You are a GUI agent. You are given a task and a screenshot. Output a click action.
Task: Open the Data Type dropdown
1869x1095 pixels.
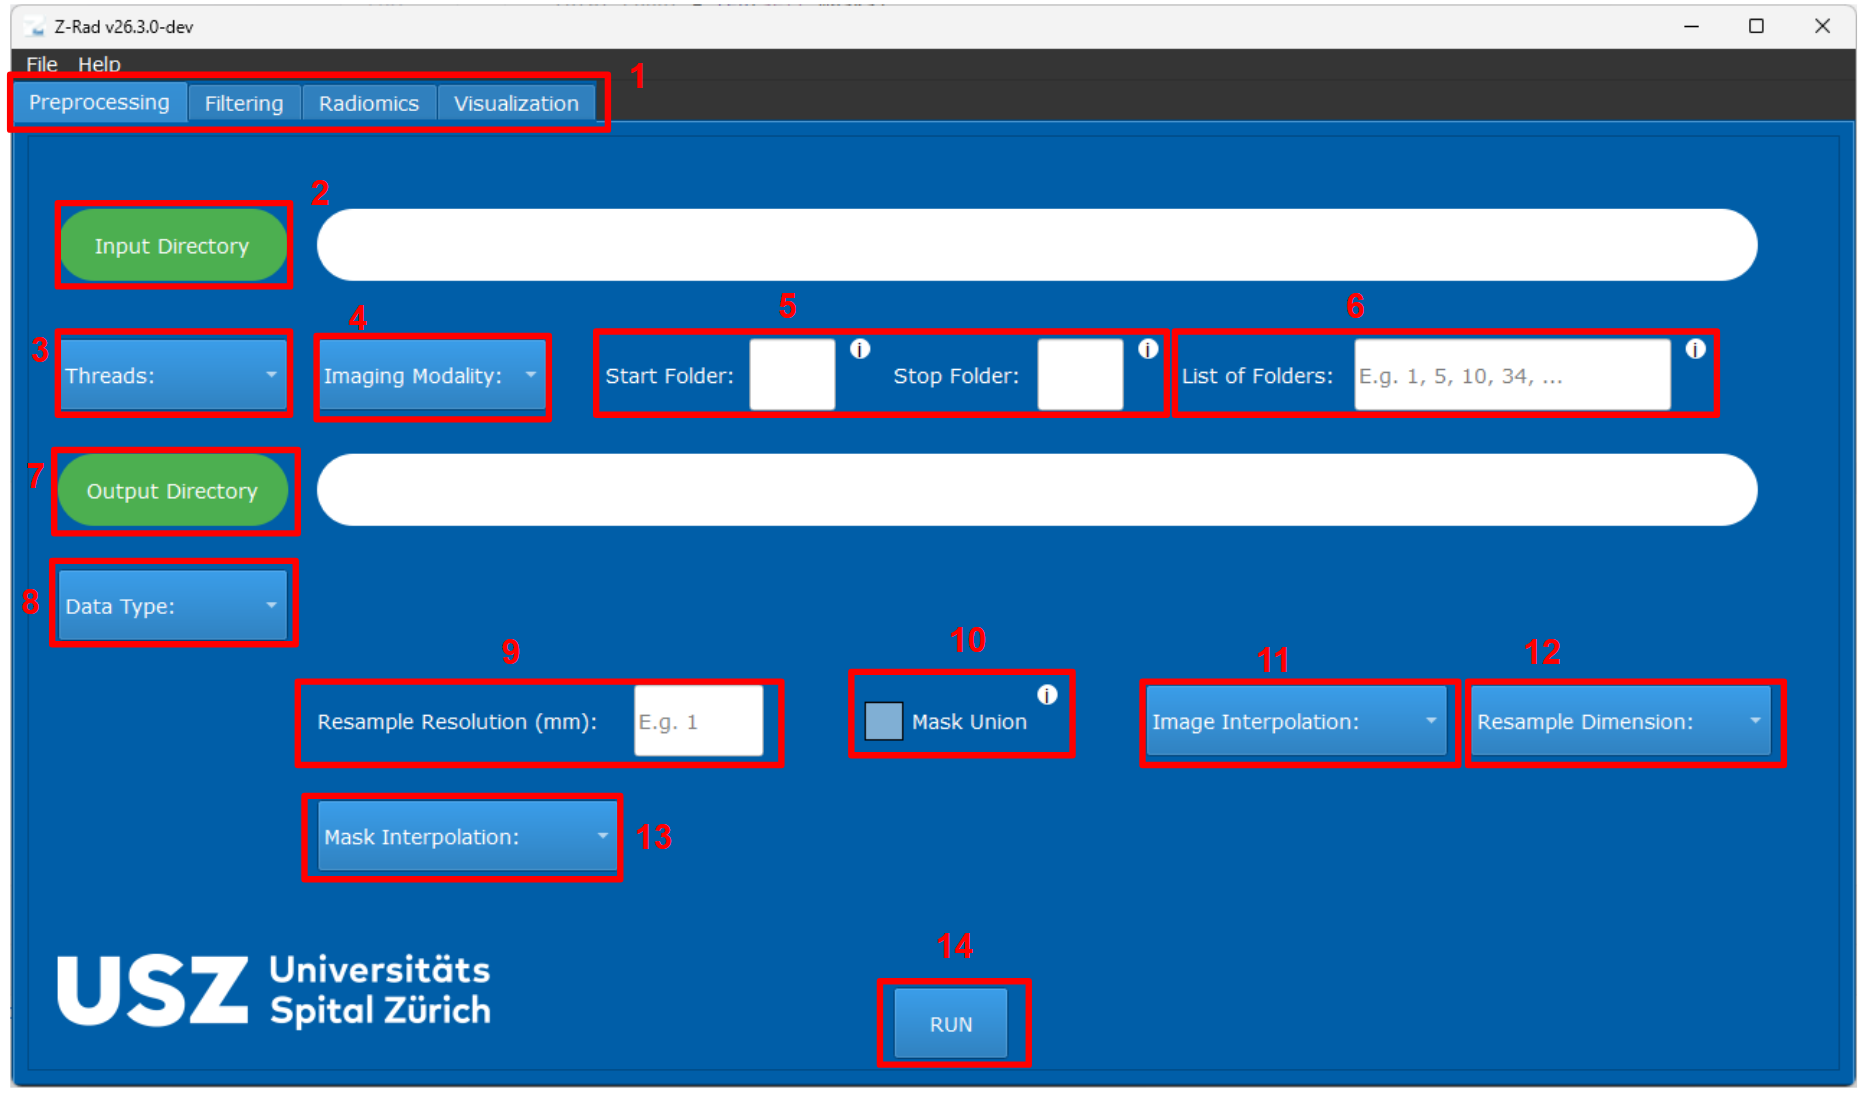click(174, 605)
